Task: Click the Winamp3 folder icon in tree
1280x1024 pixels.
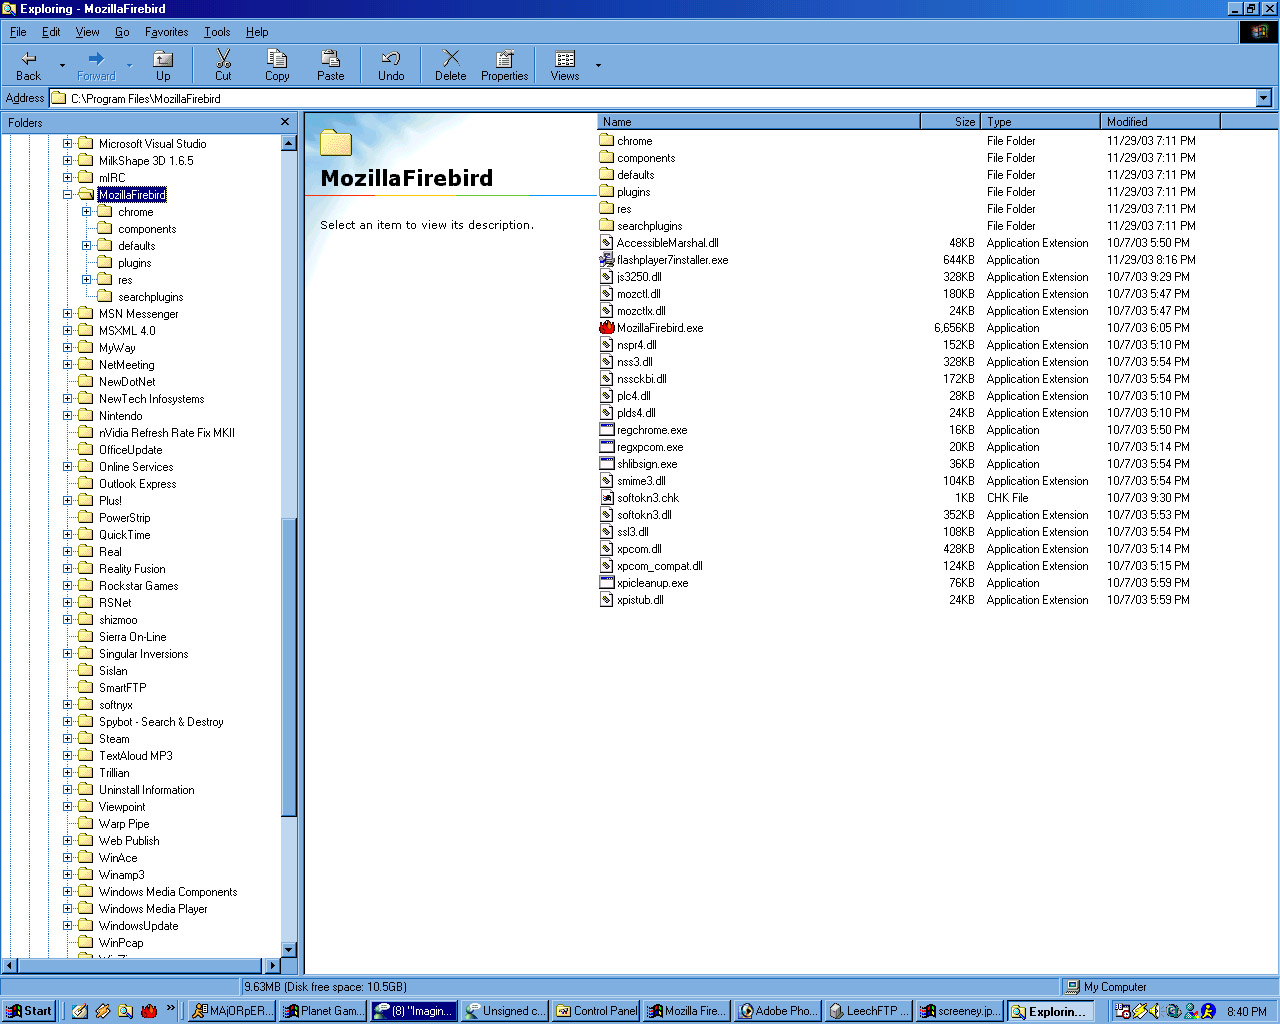Action: 86,875
